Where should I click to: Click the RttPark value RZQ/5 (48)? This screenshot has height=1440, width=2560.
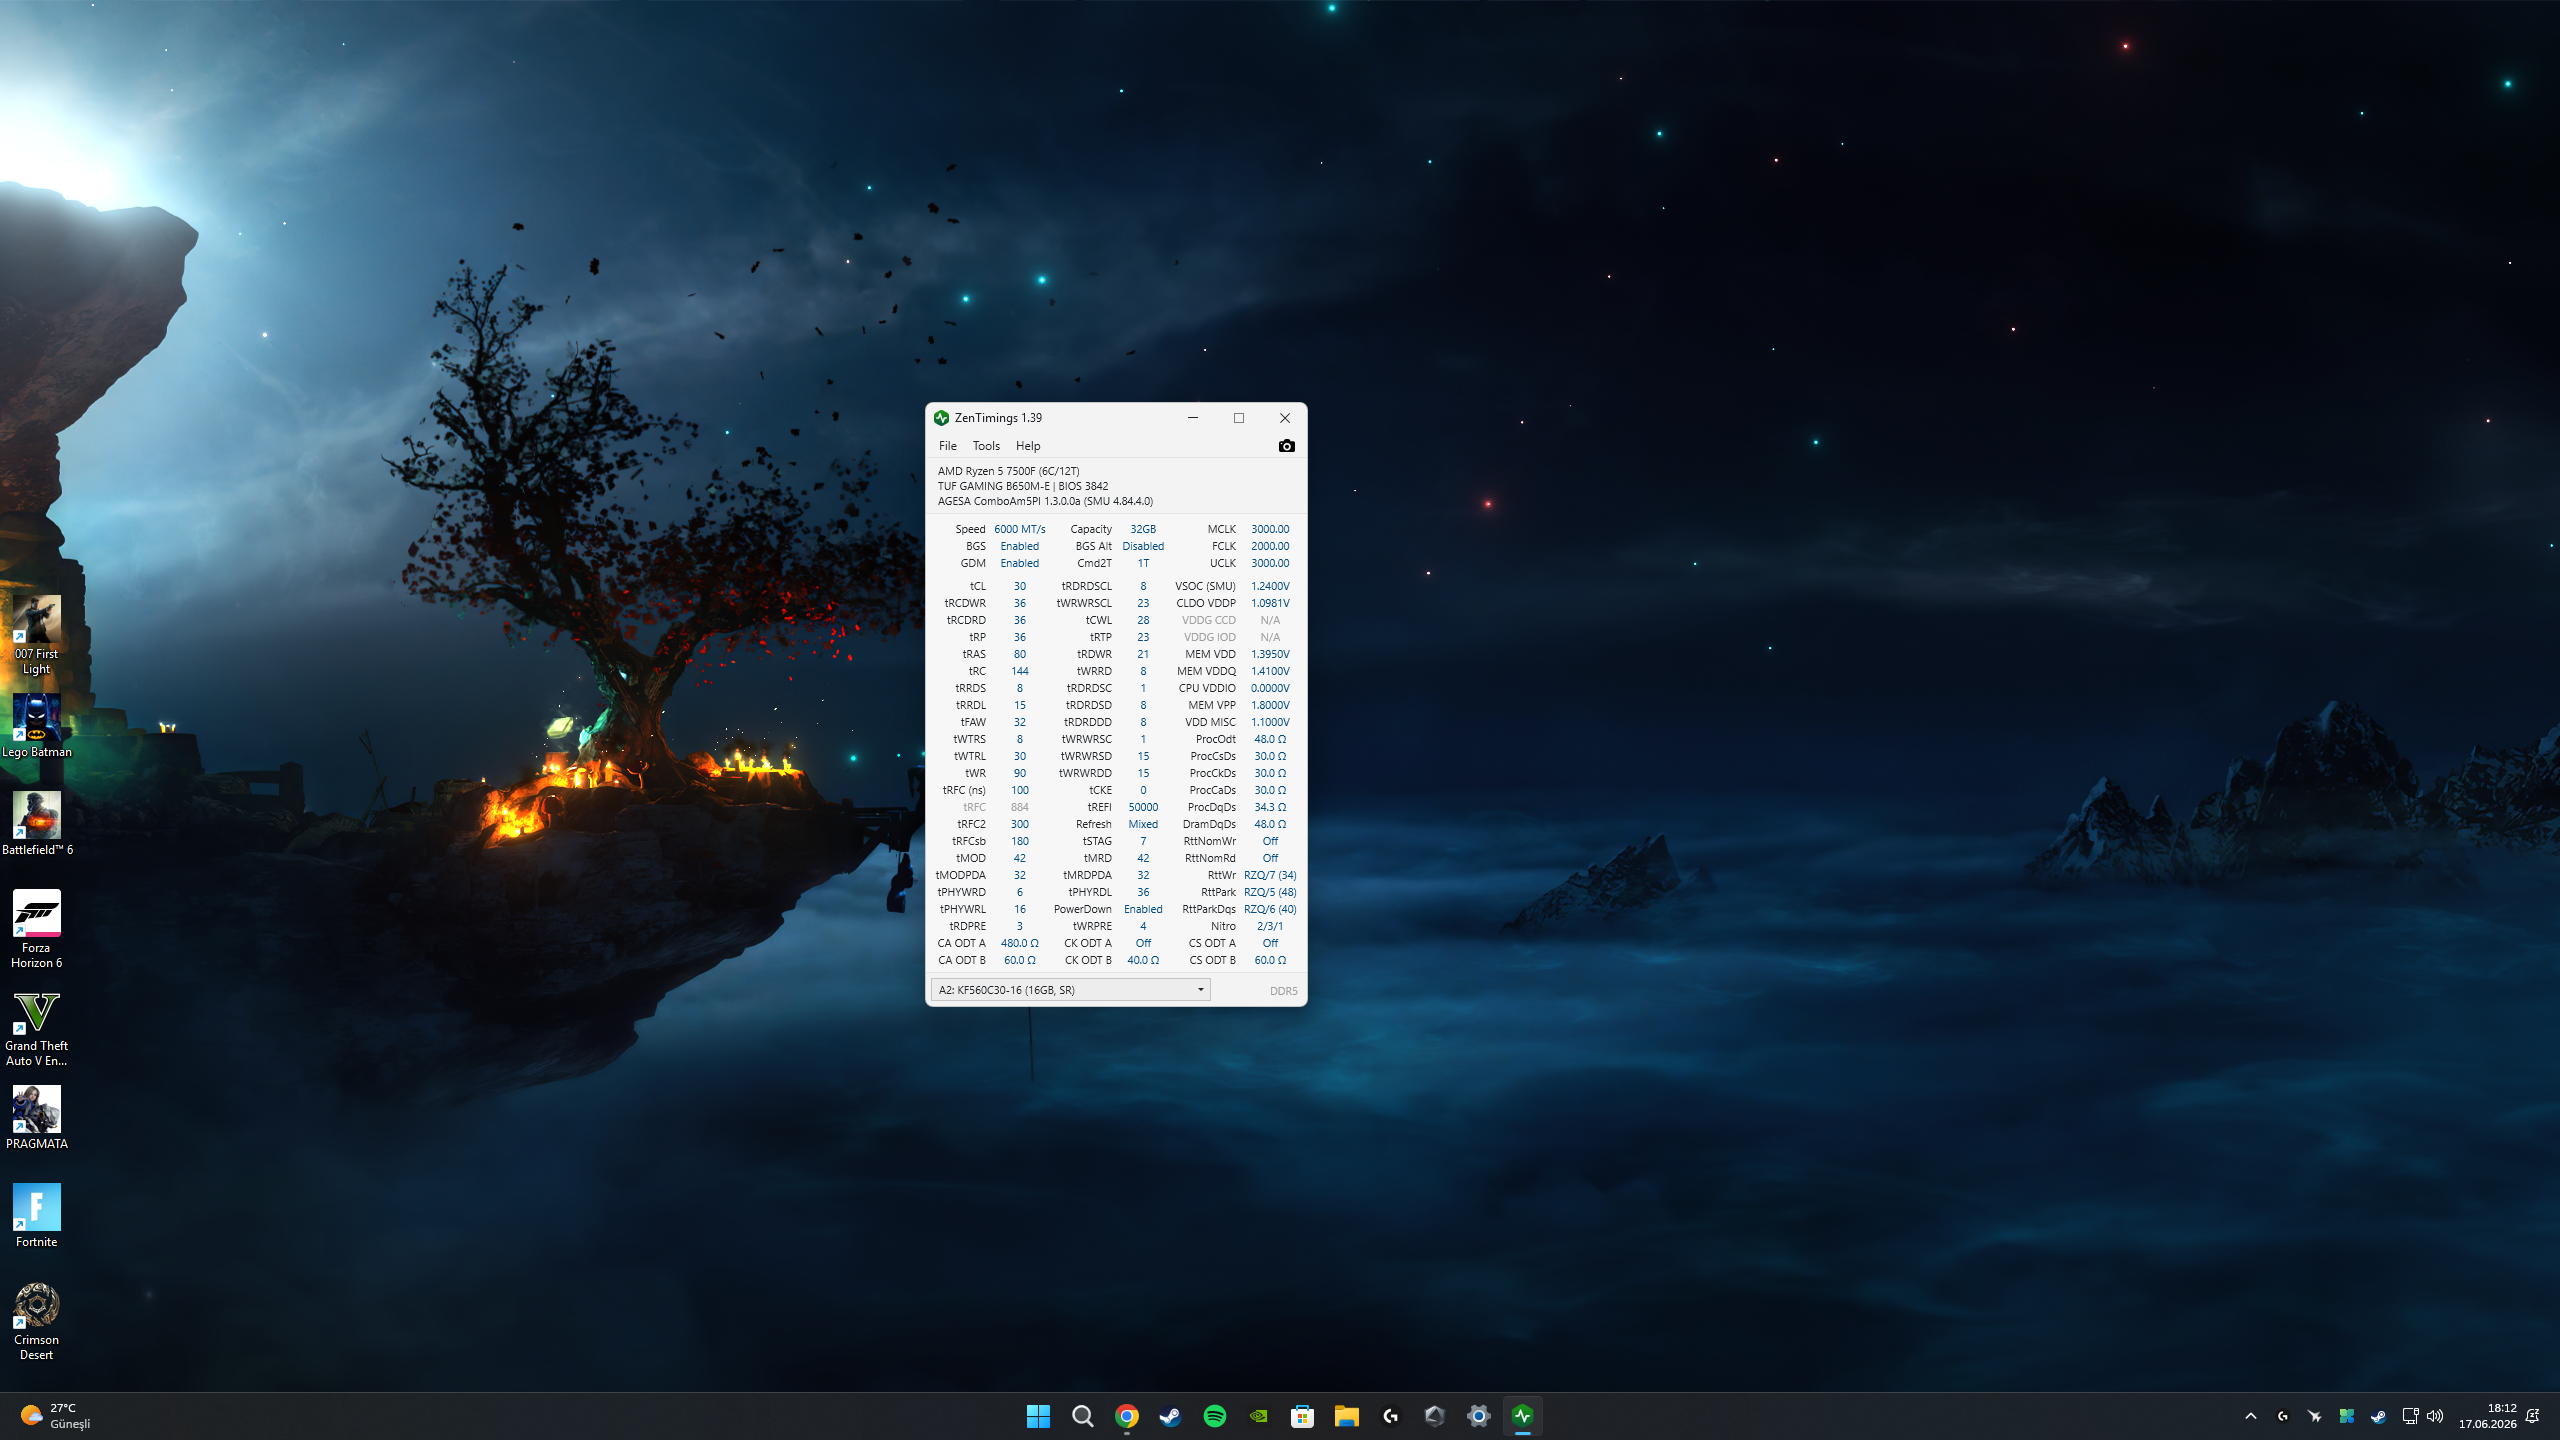coord(1270,892)
